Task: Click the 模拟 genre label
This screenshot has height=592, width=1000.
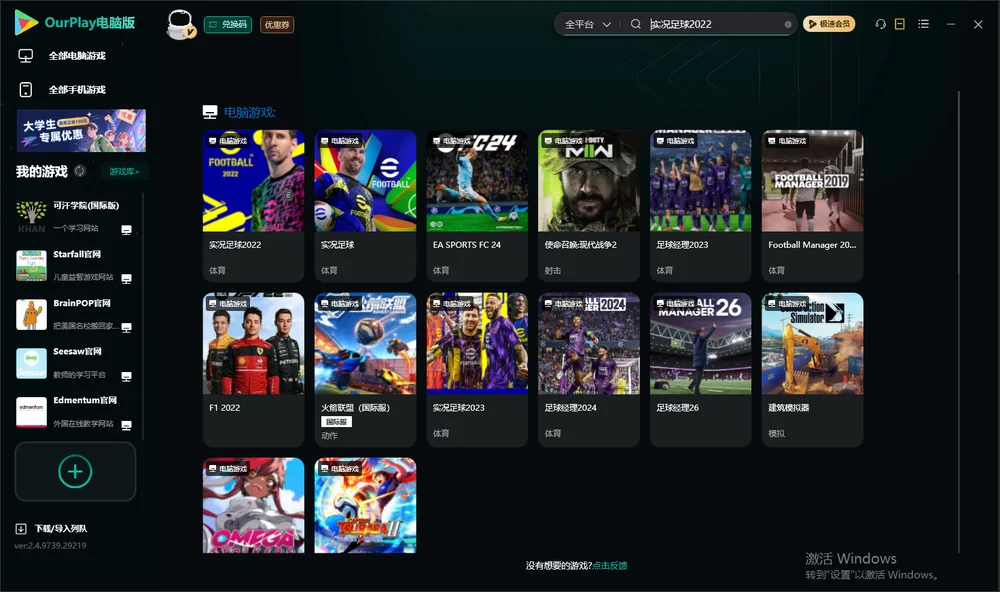Action: click(776, 434)
